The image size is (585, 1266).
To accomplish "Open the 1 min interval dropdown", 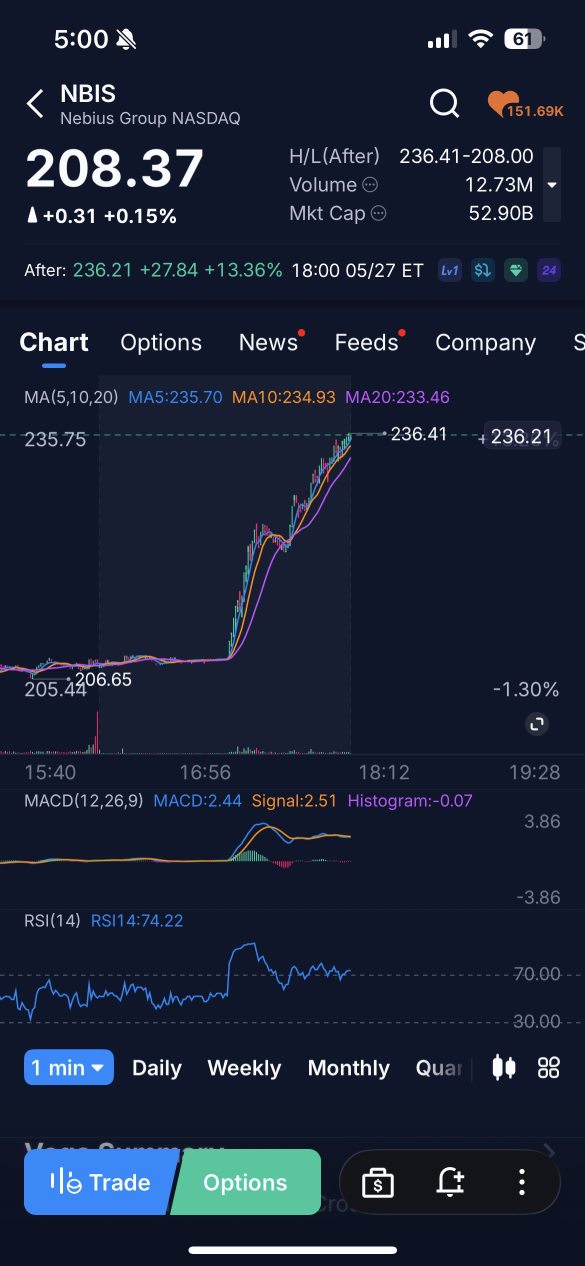I will click(x=69, y=1068).
